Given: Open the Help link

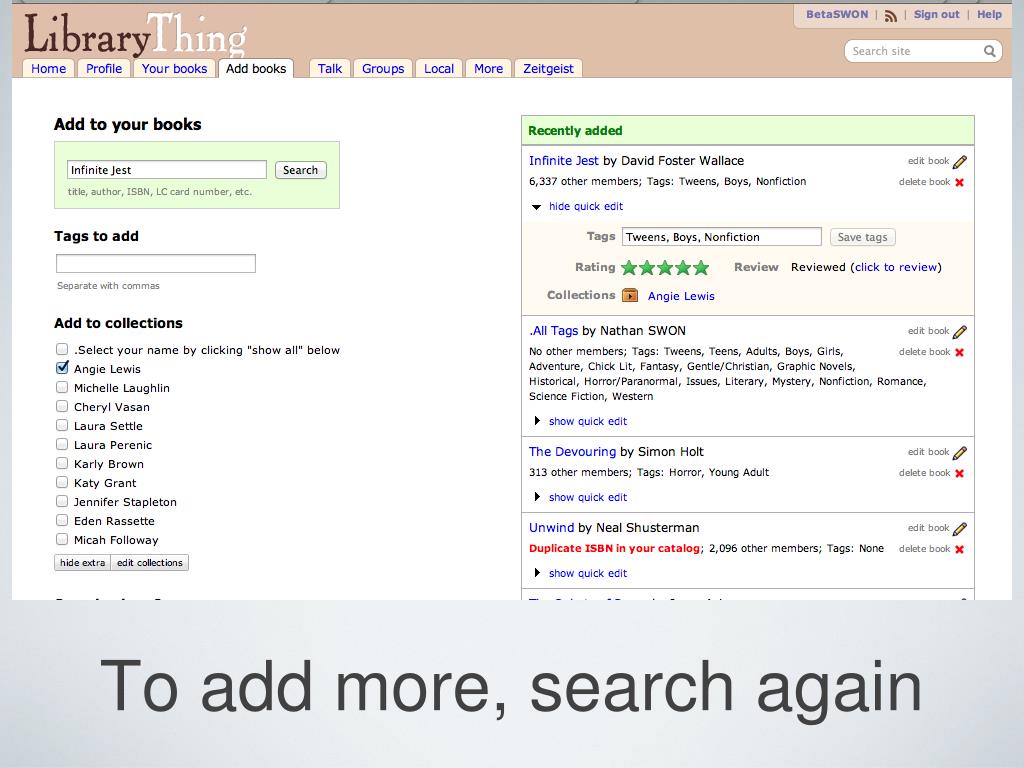Looking at the screenshot, I should click(x=989, y=14).
